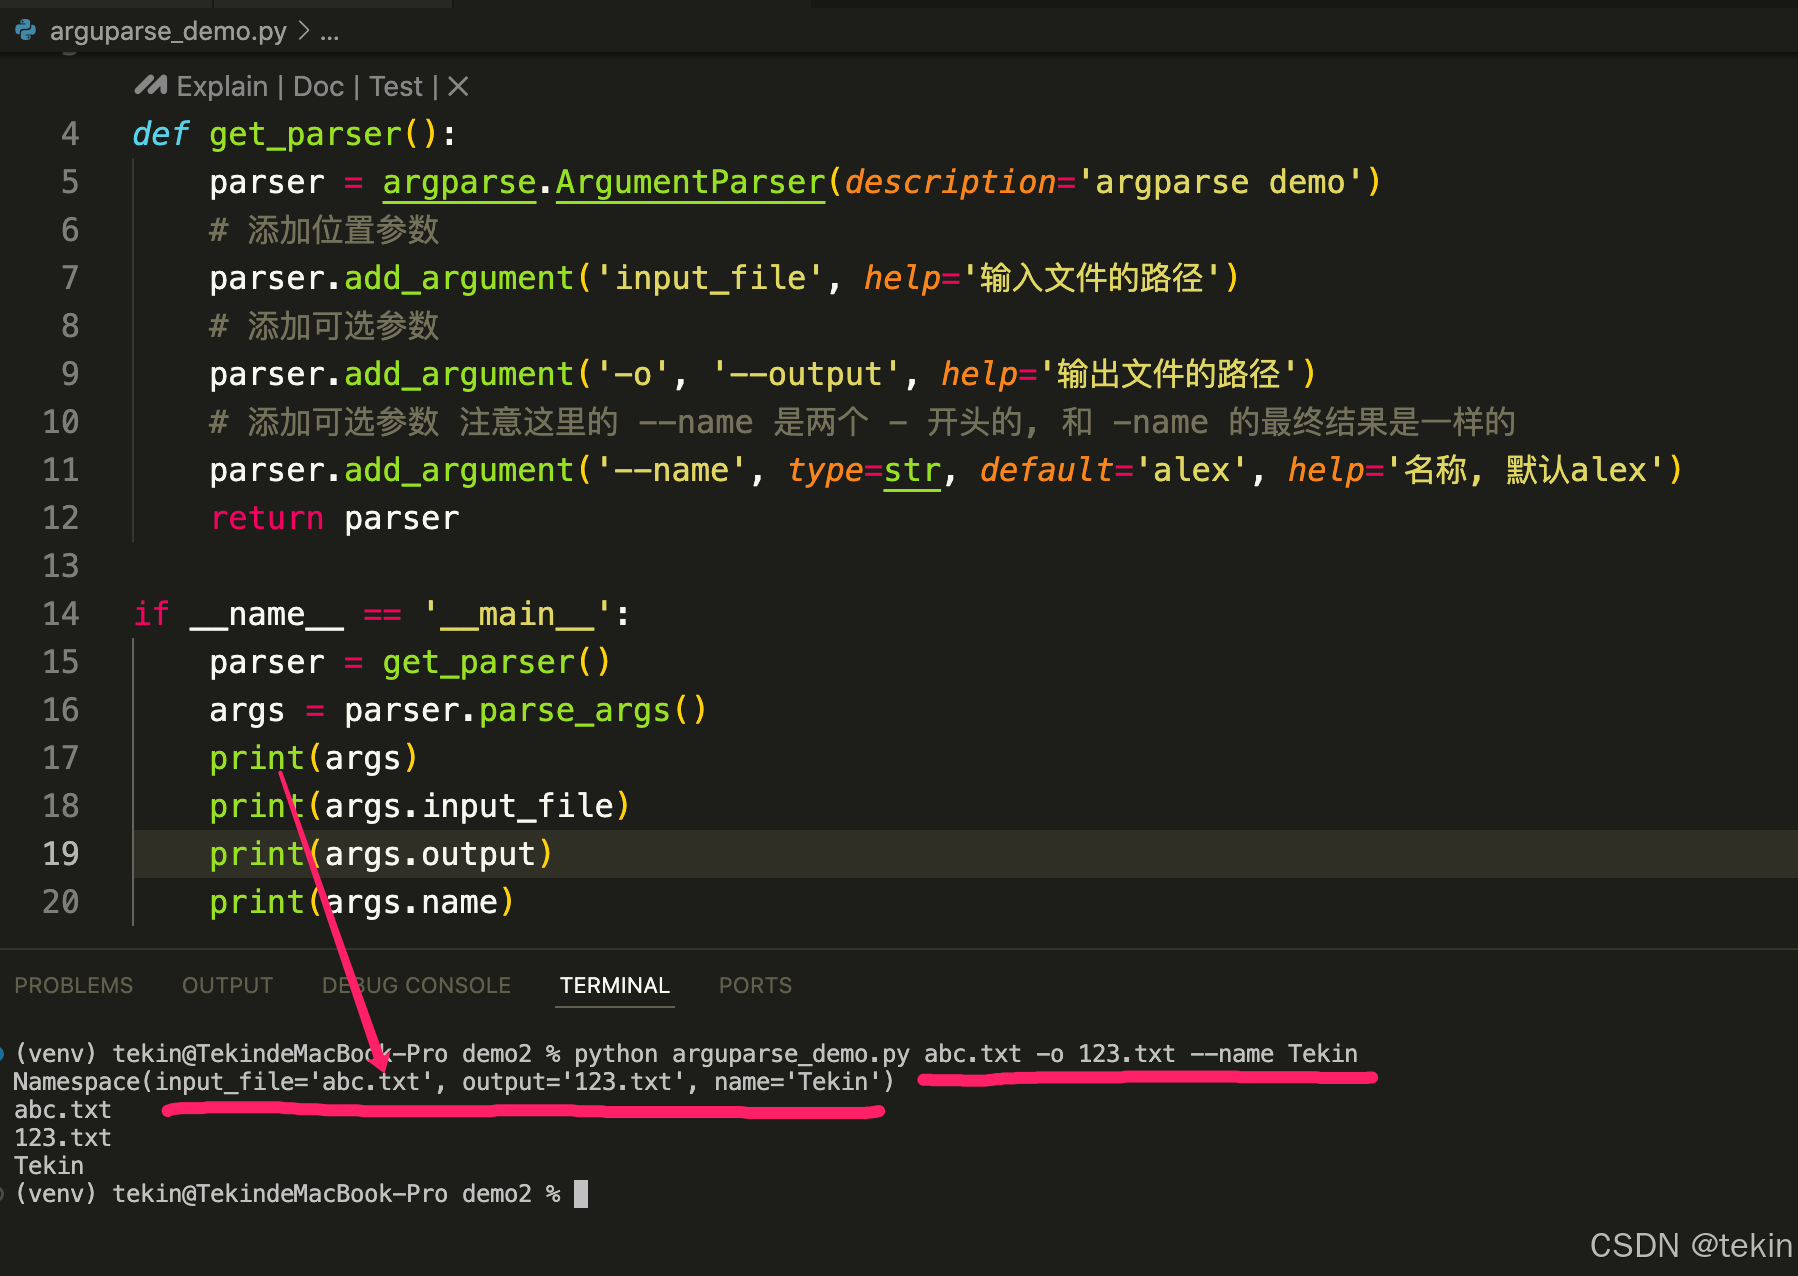1798x1276 pixels.
Task: Click line number 19 in the editor
Action: 61,853
